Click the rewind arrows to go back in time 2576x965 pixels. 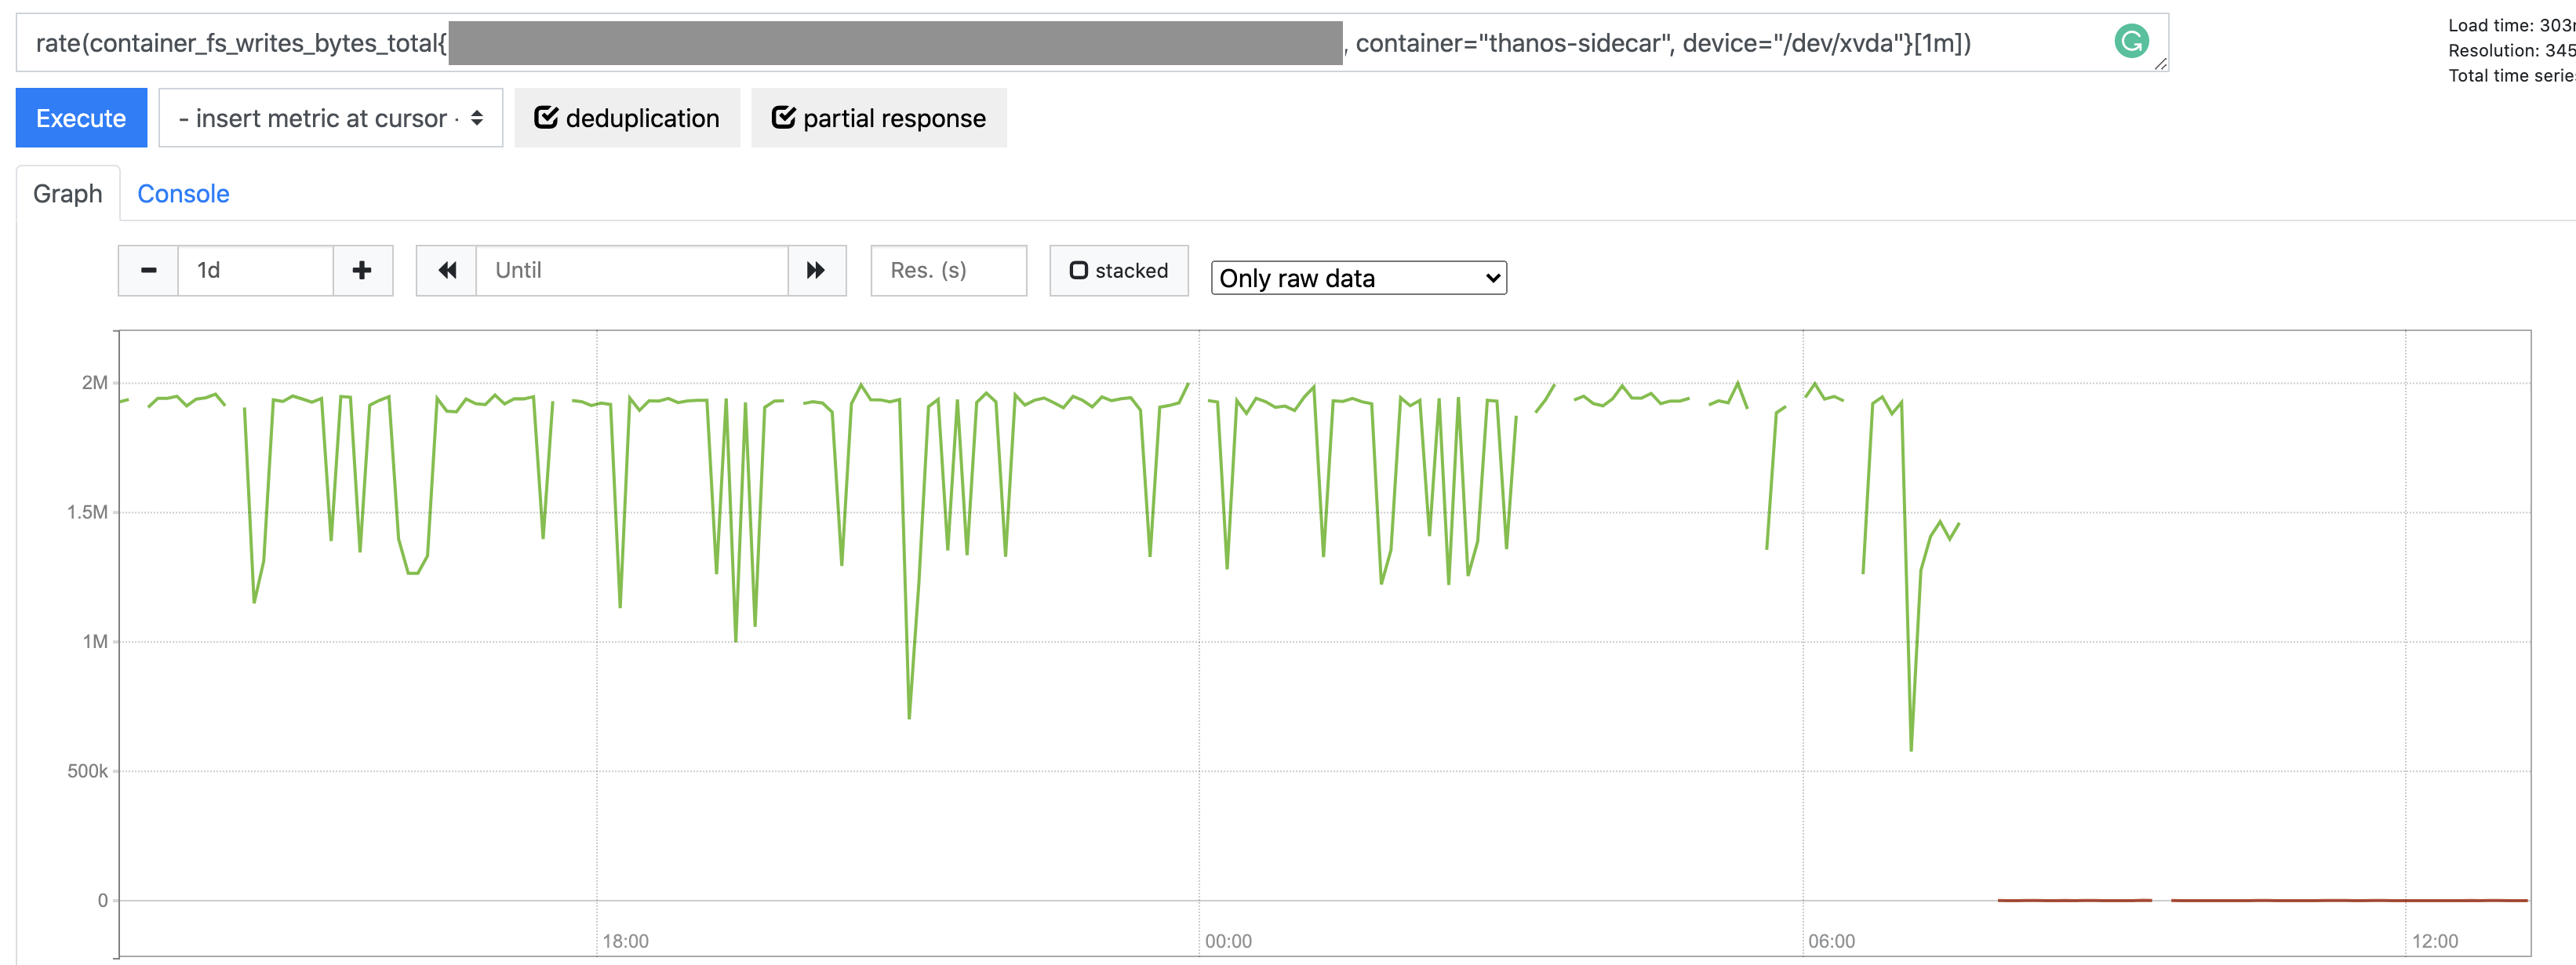[x=447, y=270]
